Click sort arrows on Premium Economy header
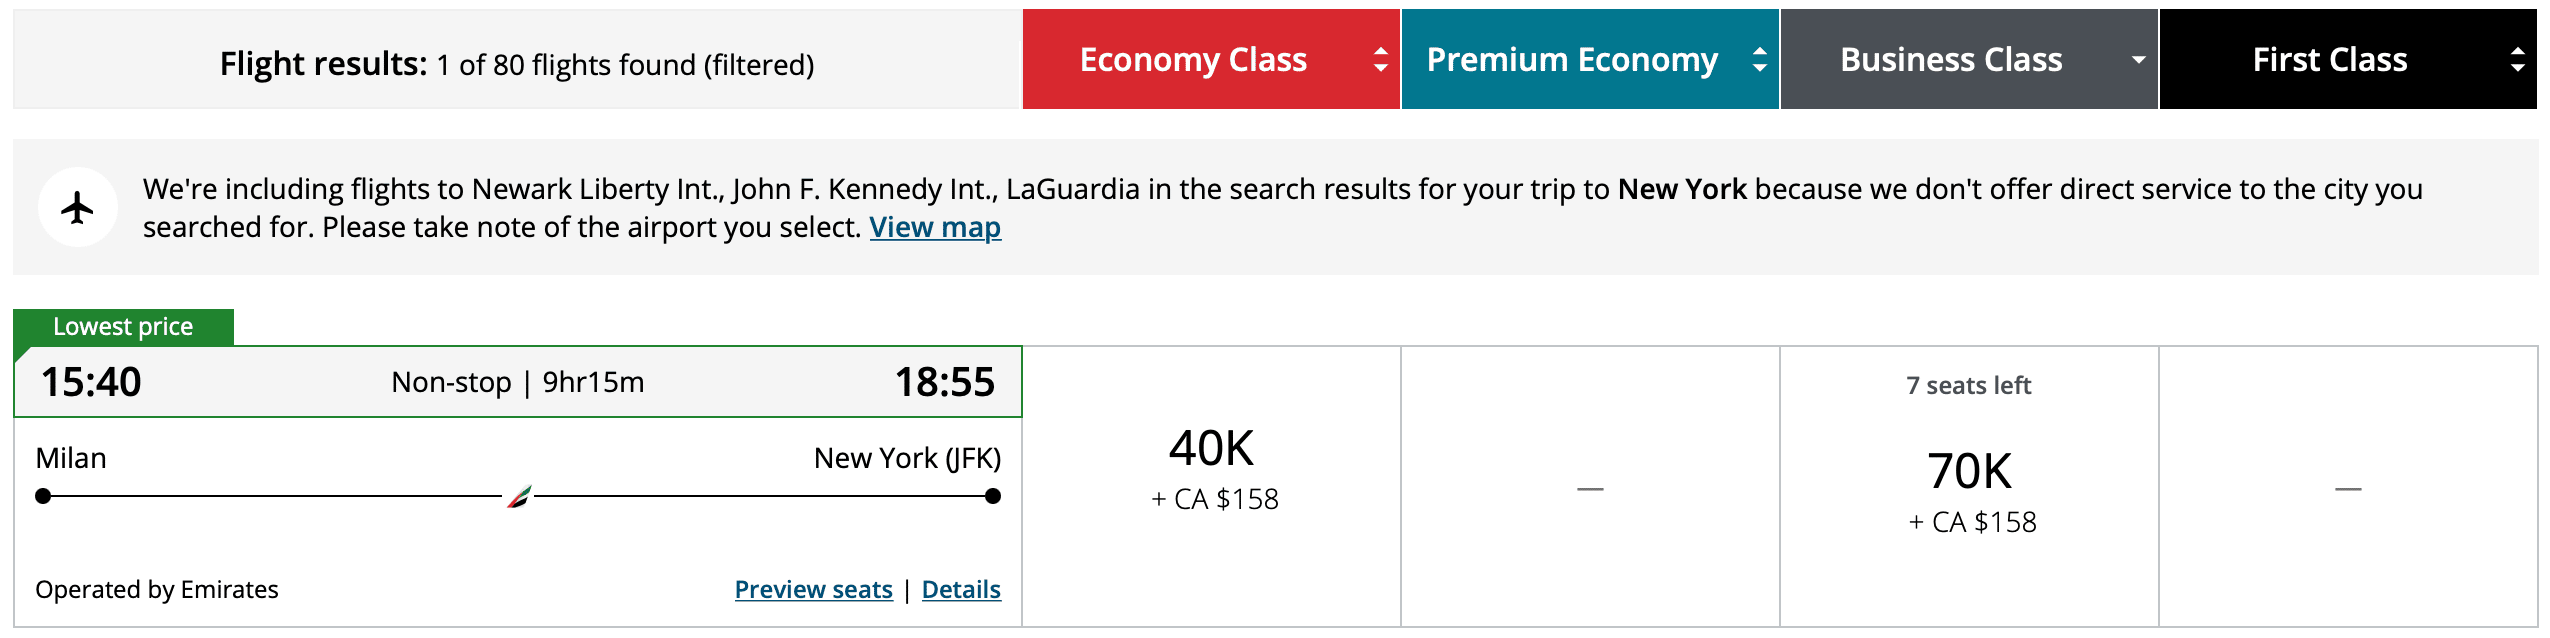The width and height of the screenshot is (2550, 638). (x=1759, y=60)
